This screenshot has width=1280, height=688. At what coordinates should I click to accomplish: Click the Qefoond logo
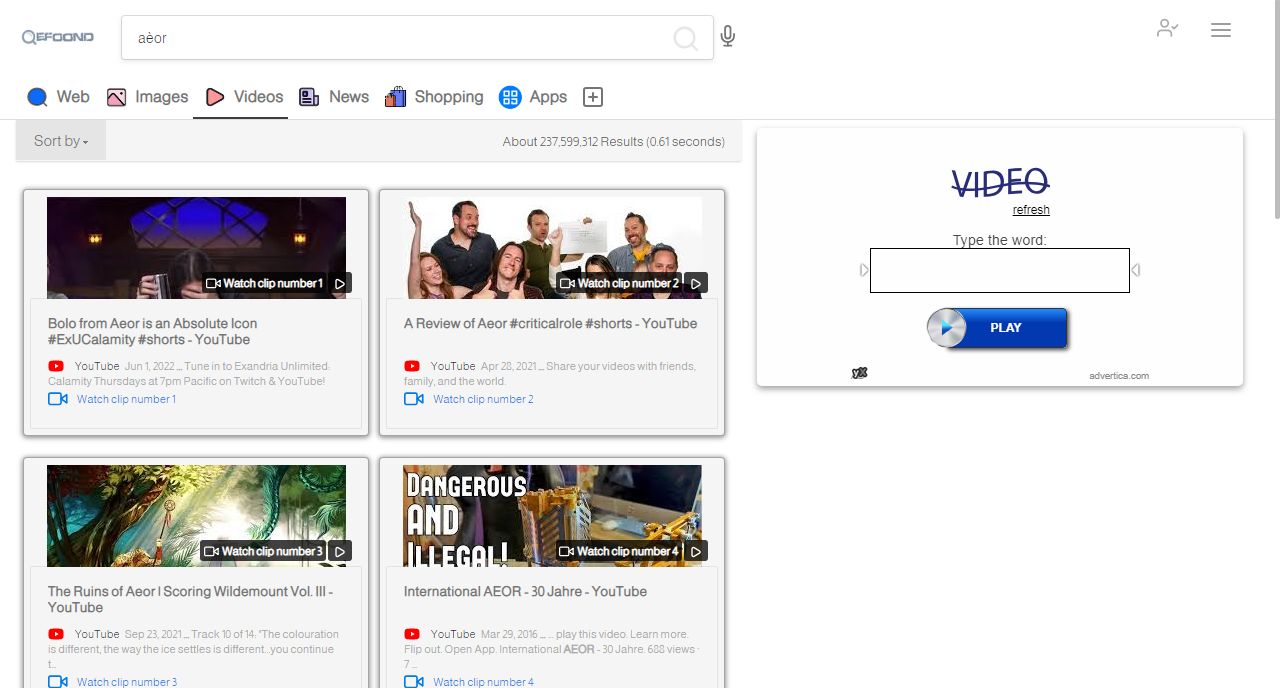tap(58, 37)
